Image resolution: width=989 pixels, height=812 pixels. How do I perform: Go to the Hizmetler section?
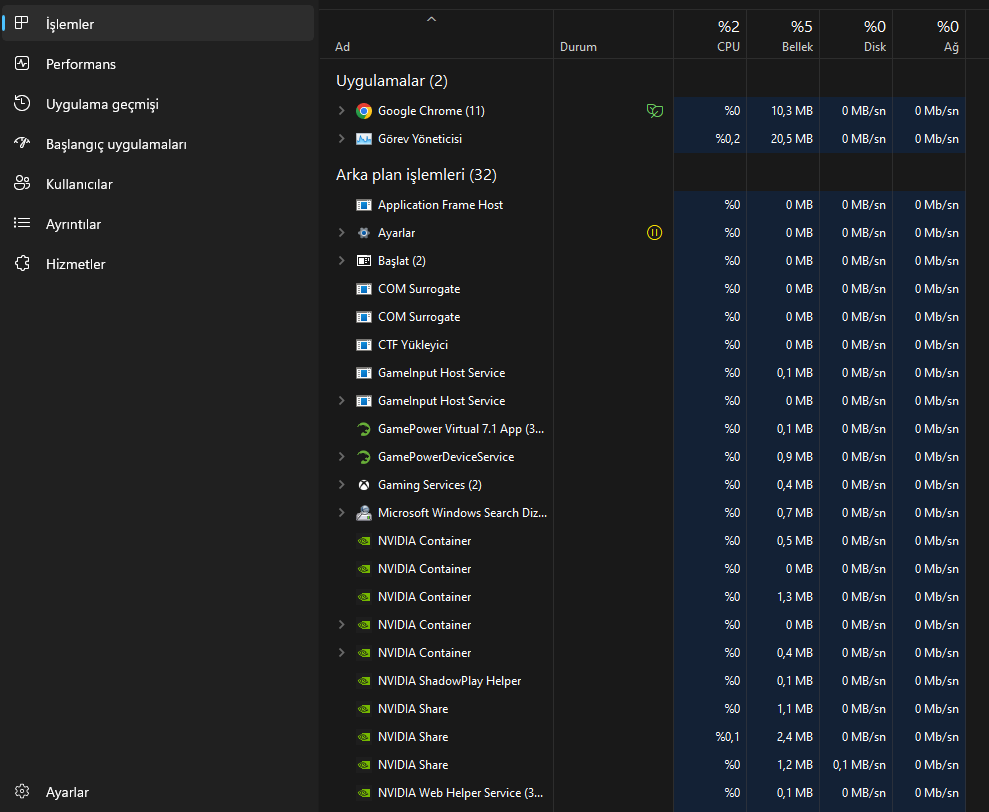75,264
